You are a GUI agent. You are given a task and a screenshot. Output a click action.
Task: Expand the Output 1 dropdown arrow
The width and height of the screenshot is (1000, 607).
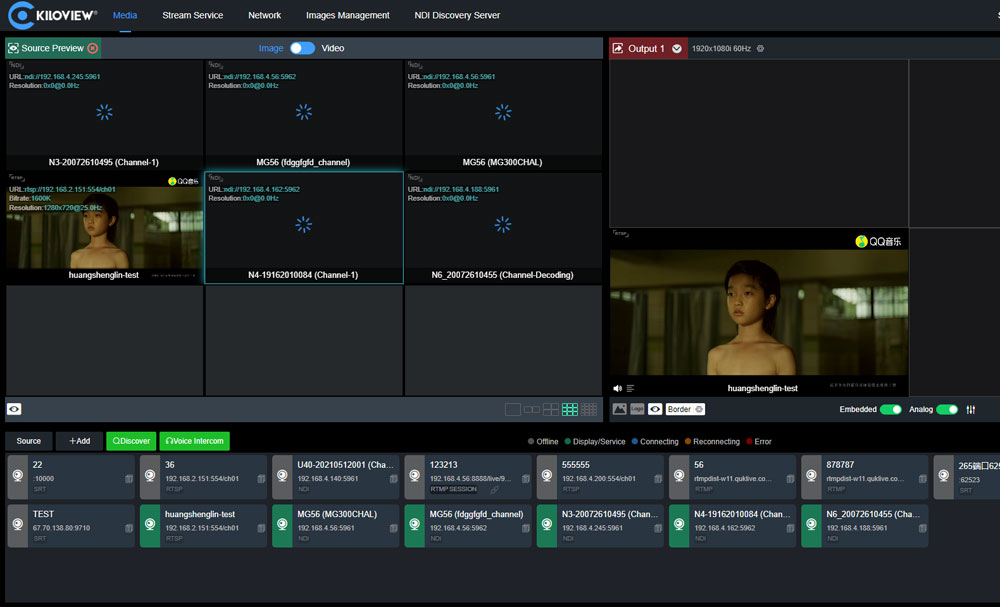677,48
